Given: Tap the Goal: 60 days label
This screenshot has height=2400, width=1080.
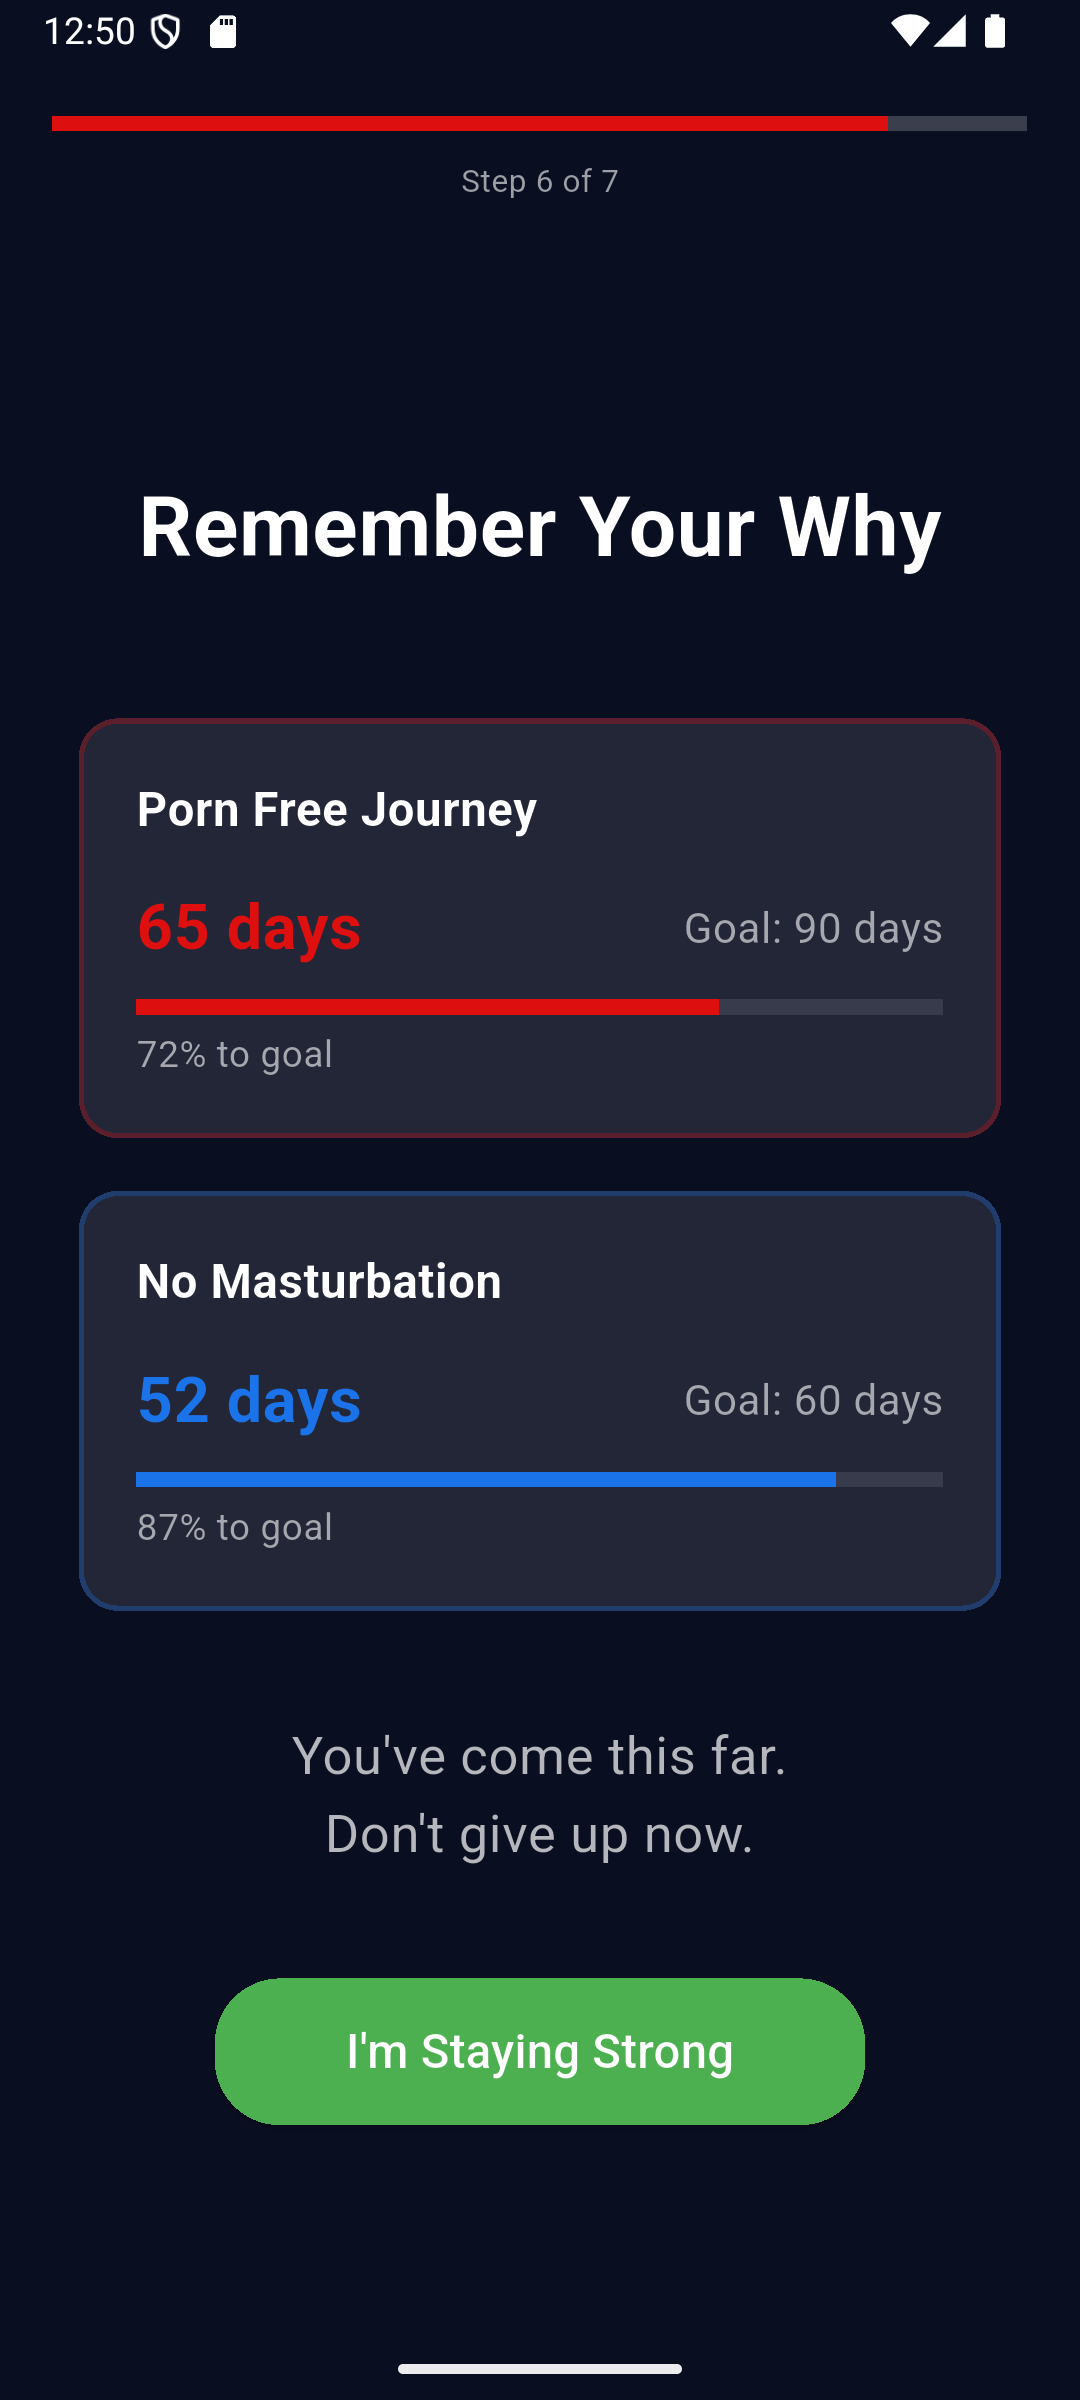Looking at the screenshot, I should pyautogui.click(x=813, y=1400).
